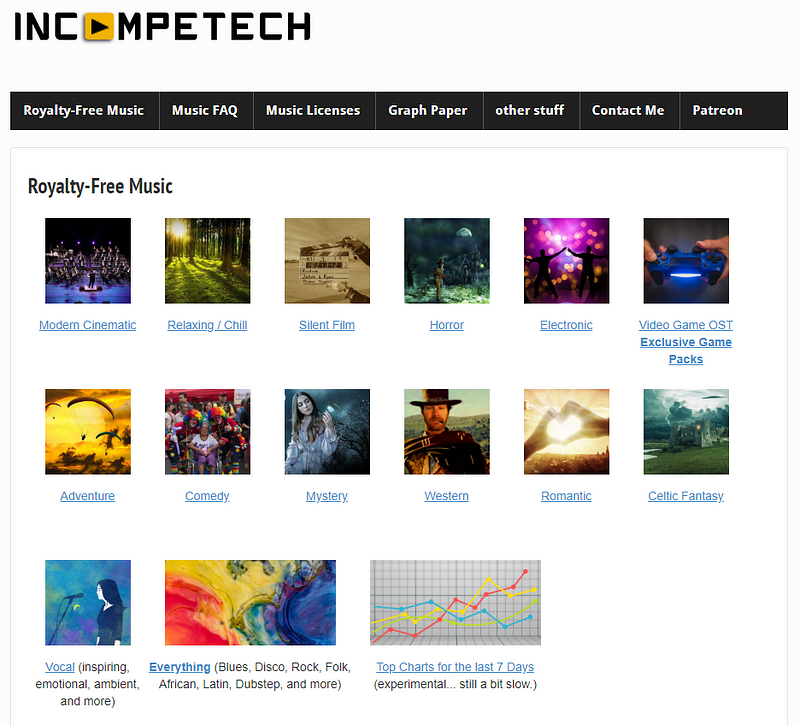Follow the Everything link

180,667
